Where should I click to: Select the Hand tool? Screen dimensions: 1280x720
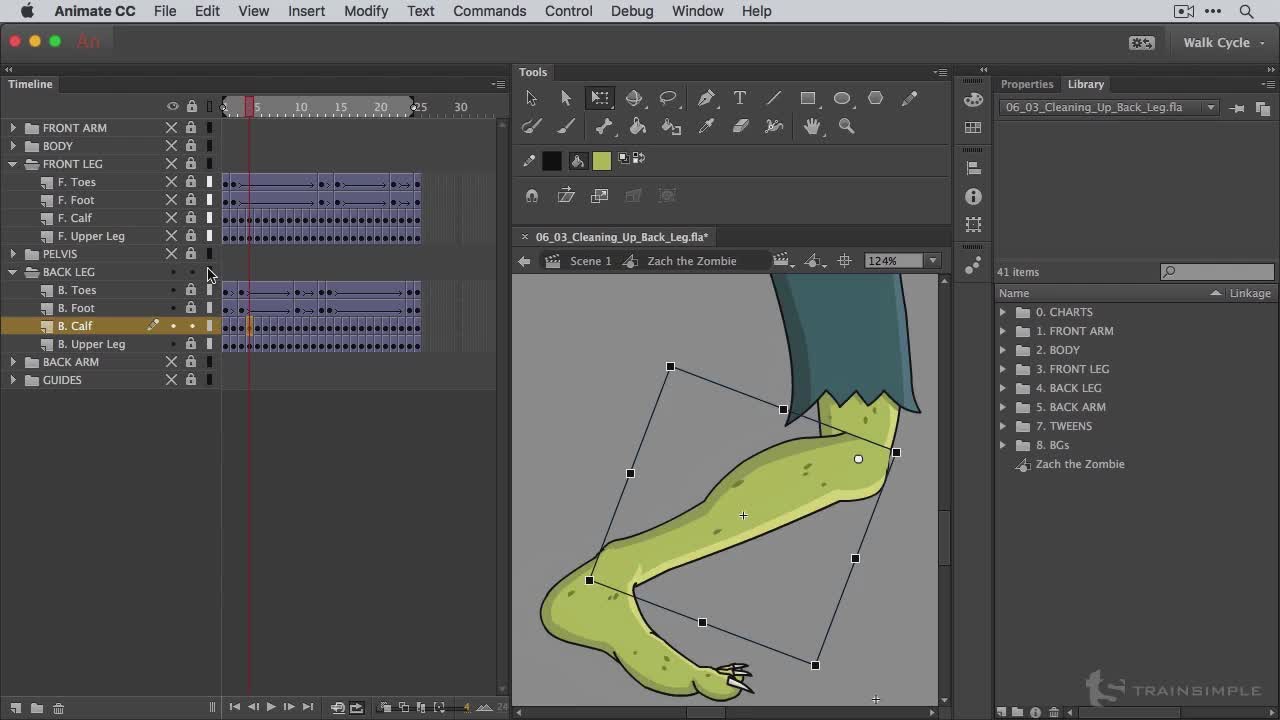pos(812,126)
